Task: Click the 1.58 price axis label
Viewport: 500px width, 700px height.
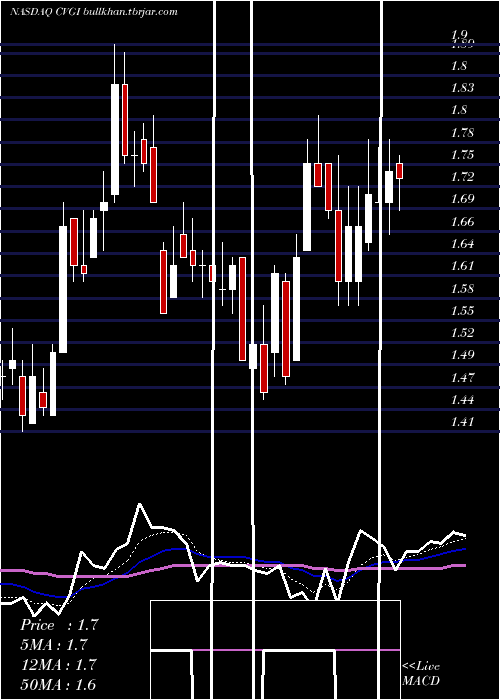Action: tap(462, 288)
